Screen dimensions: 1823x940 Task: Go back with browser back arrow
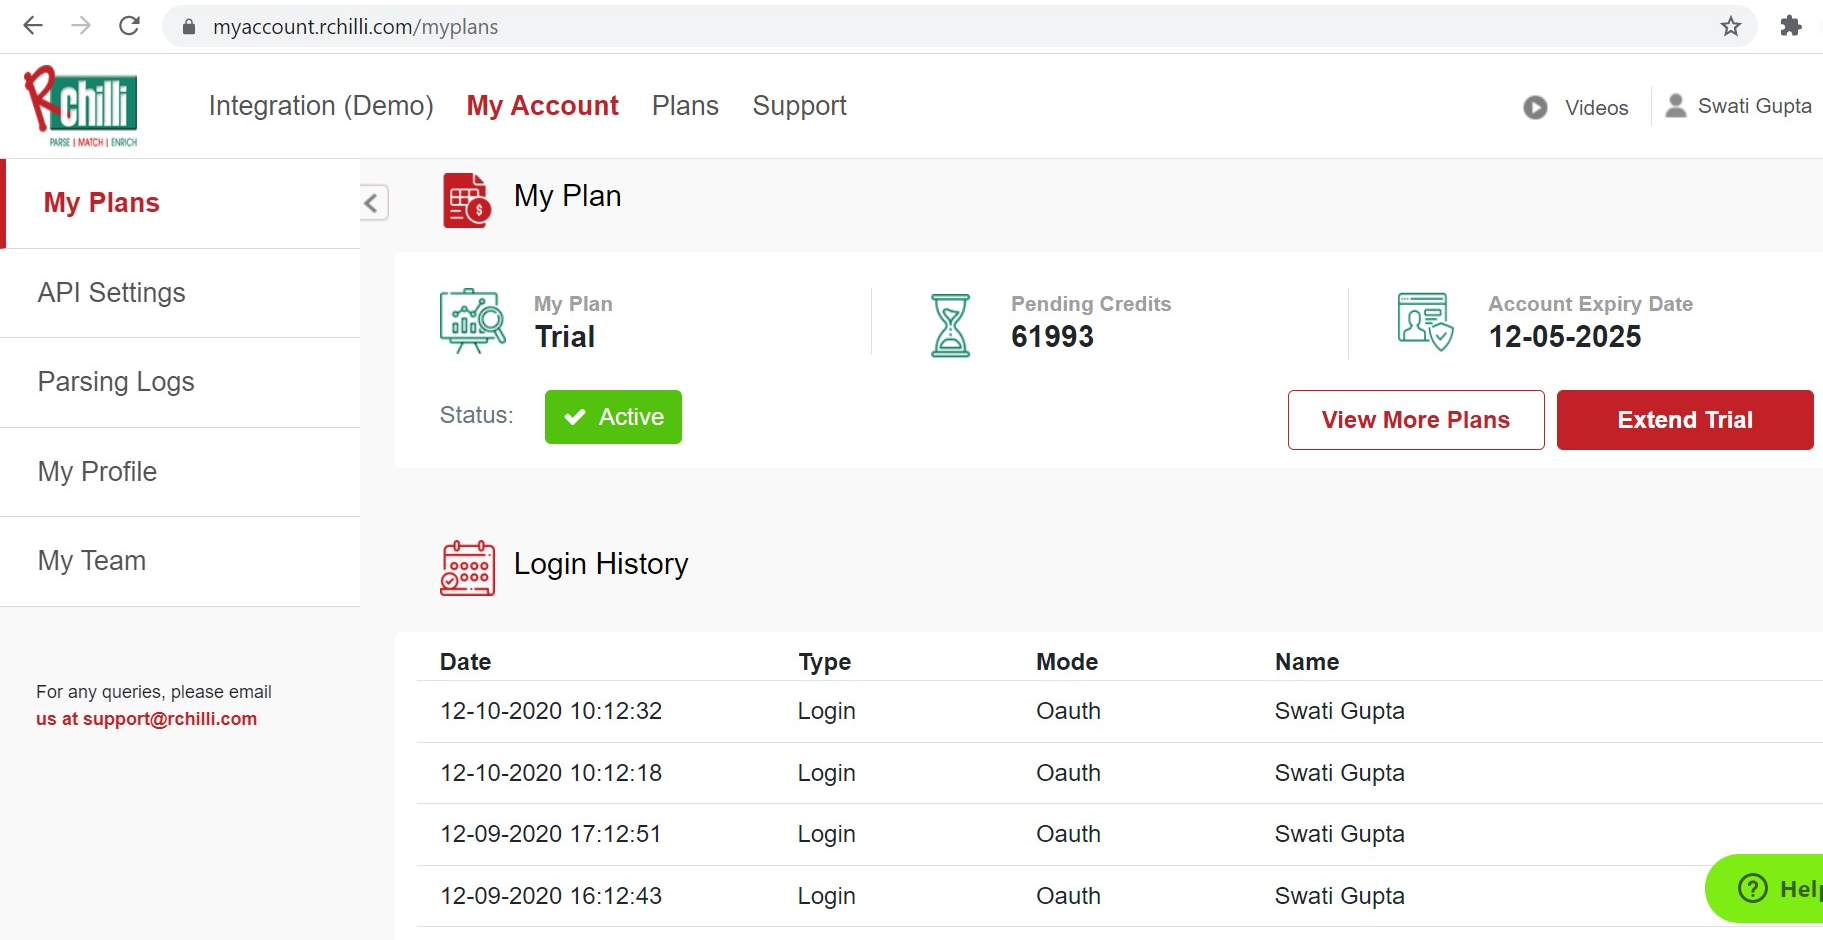pos(33,26)
